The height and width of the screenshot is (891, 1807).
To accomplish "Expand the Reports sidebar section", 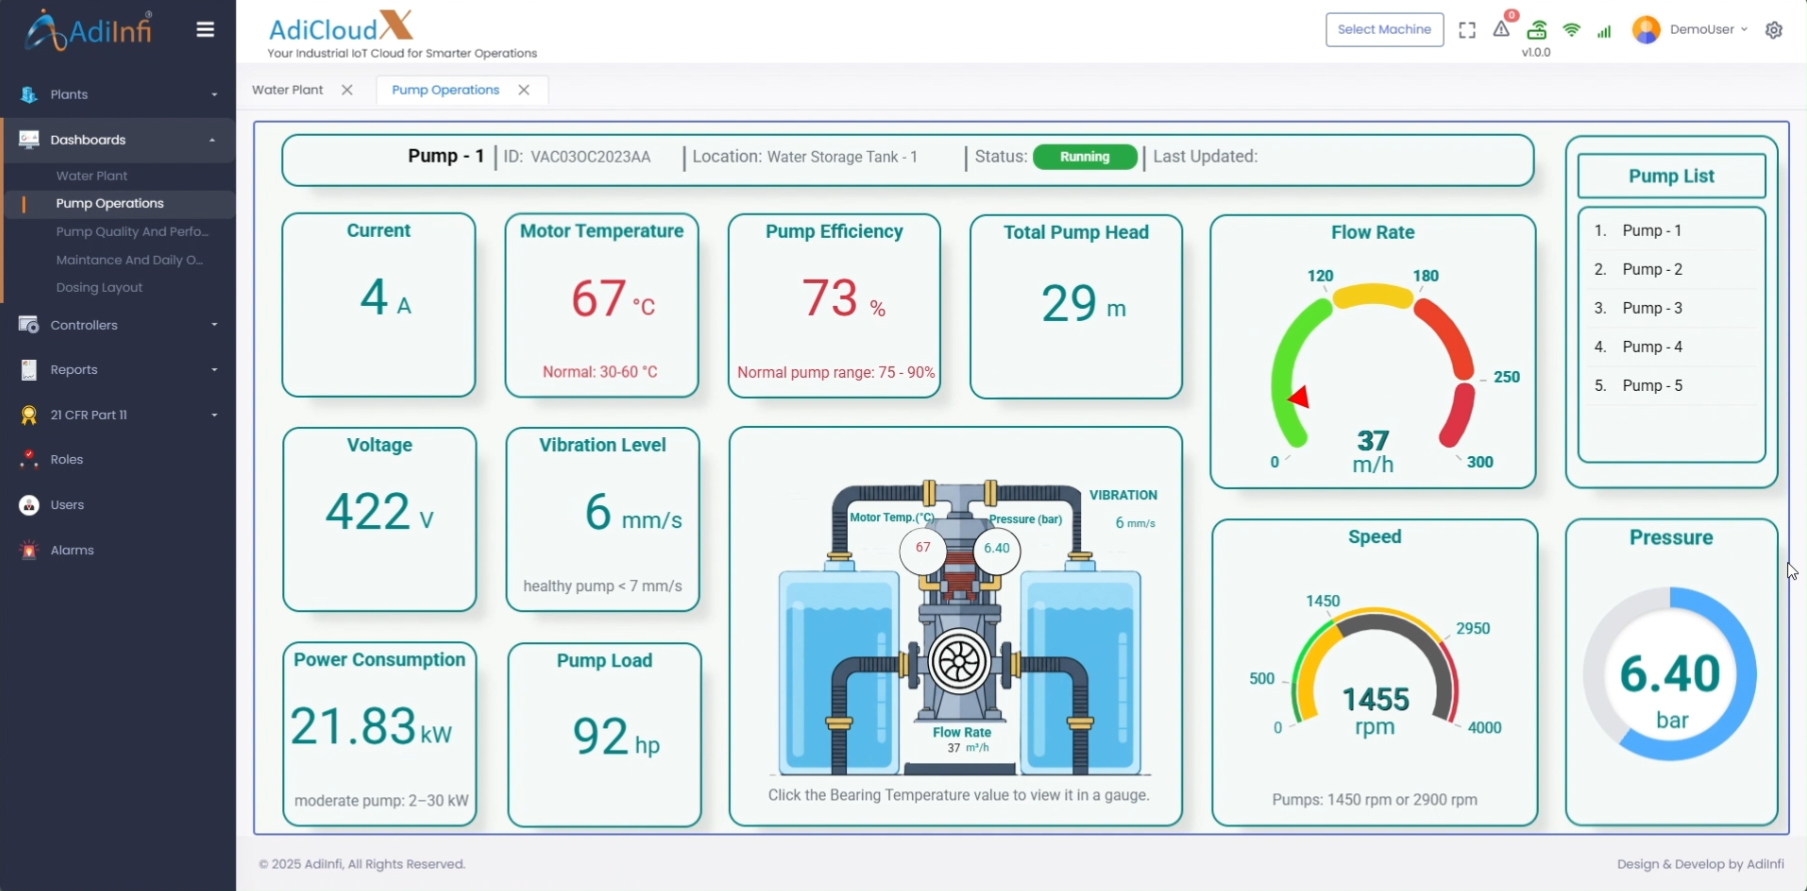I will tap(118, 369).
